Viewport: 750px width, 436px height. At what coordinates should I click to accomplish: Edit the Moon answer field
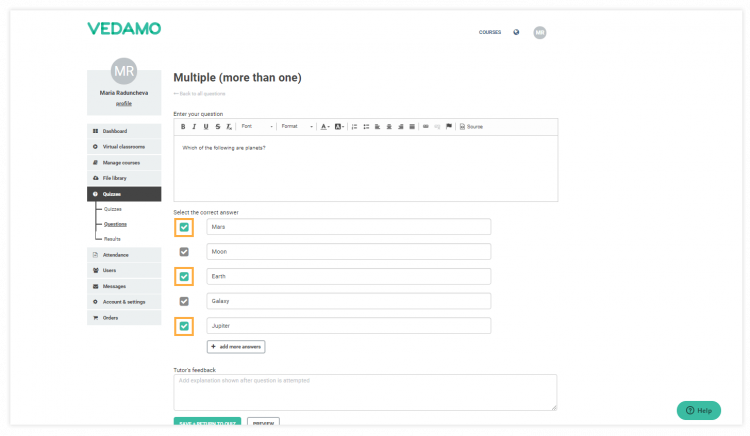pyautogui.click(x=349, y=252)
